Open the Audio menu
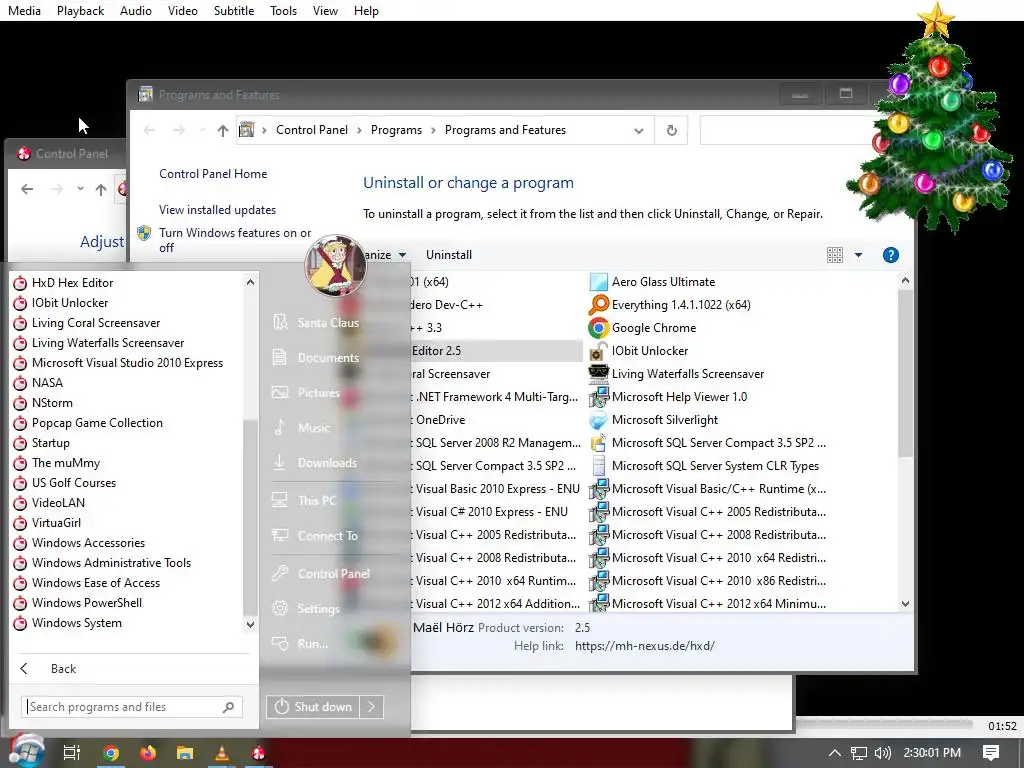Screen dimensions: 1024x768 tap(136, 10)
